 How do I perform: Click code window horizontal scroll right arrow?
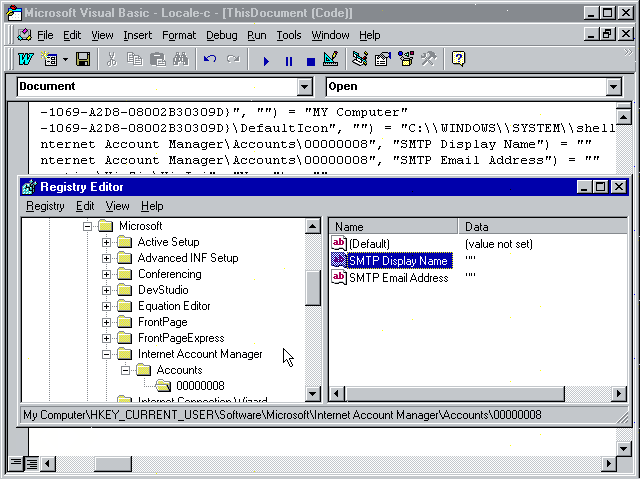pos(609,463)
